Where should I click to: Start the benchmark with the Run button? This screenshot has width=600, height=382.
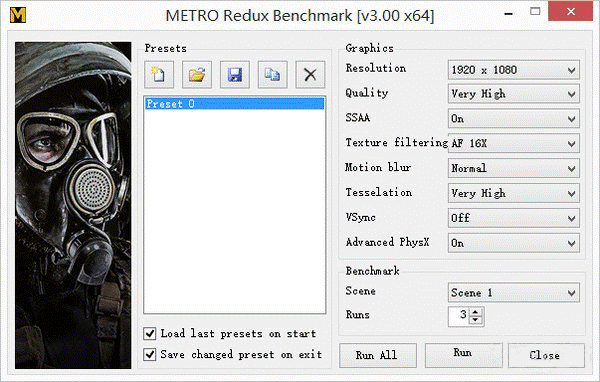pos(463,355)
